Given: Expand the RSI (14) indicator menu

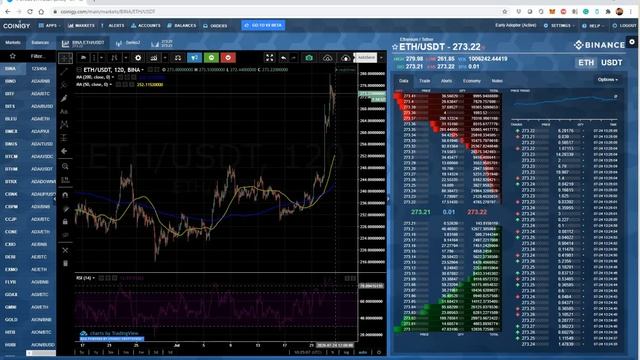Looking at the screenshot, I should (x=93, y=278).
